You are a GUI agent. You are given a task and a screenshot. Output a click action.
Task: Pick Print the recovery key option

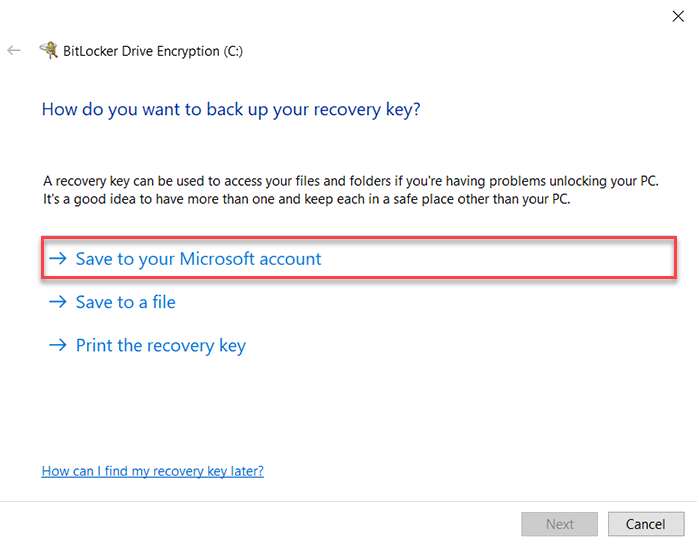[x=160, y=346]
